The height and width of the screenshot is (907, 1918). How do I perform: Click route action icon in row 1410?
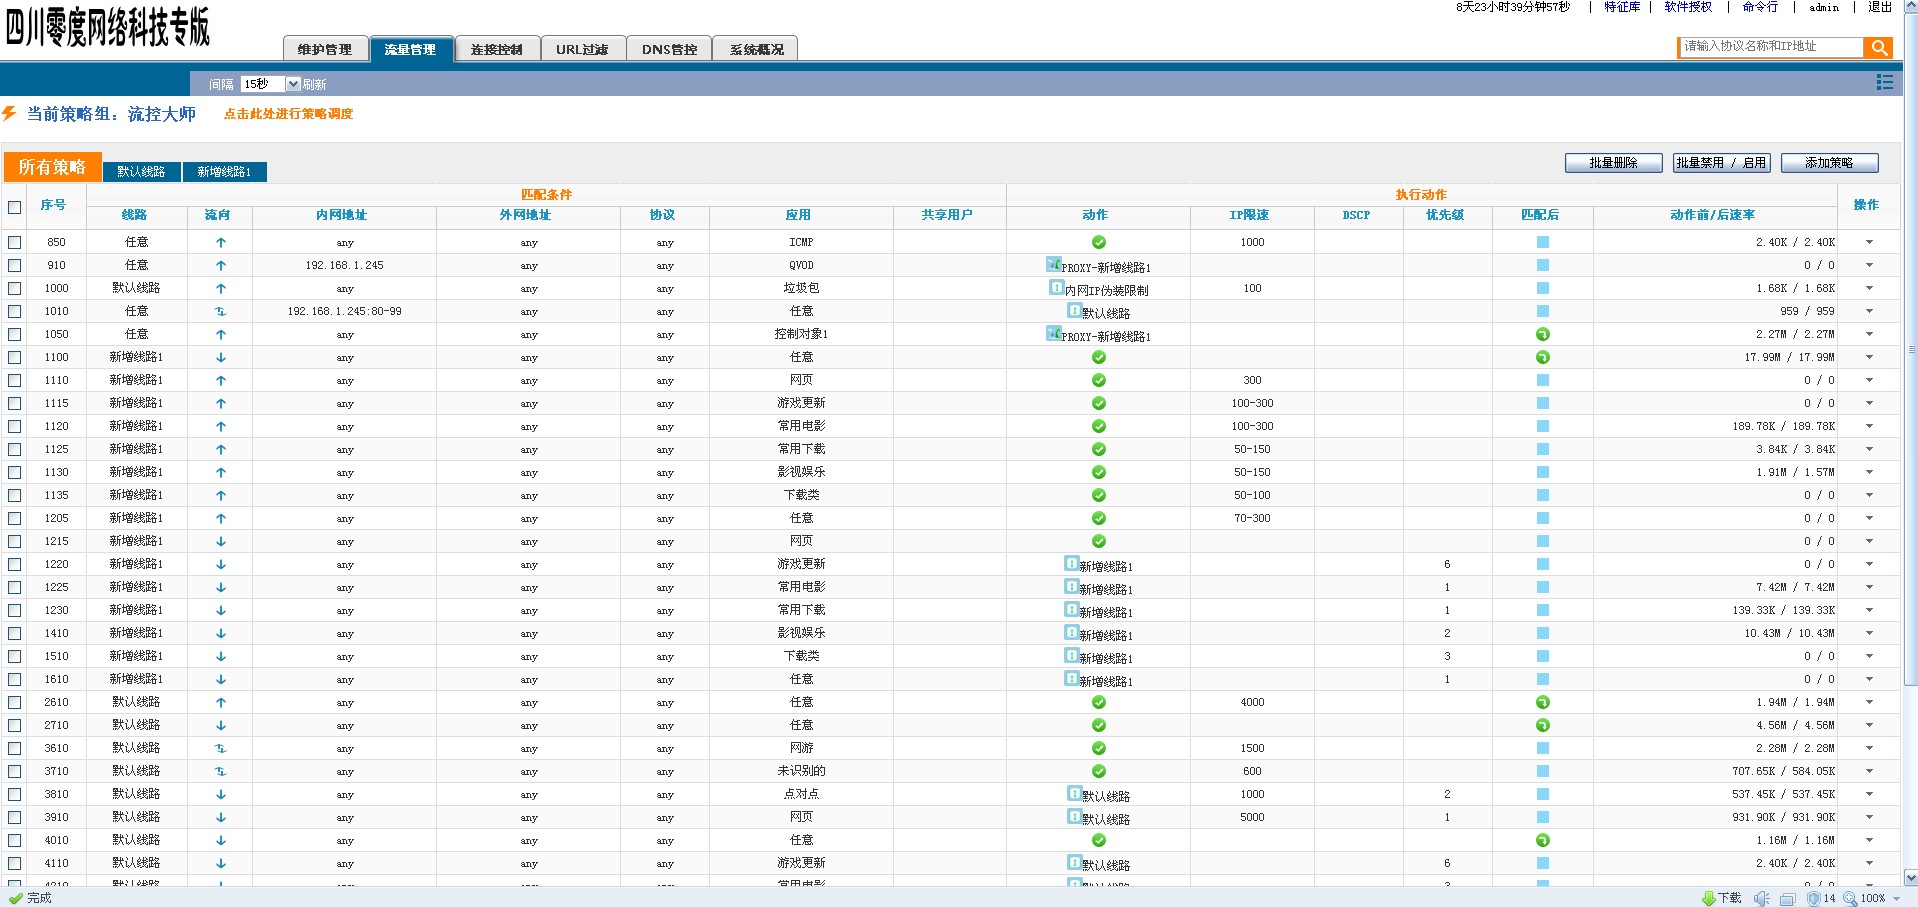[x=1071, y=632]
